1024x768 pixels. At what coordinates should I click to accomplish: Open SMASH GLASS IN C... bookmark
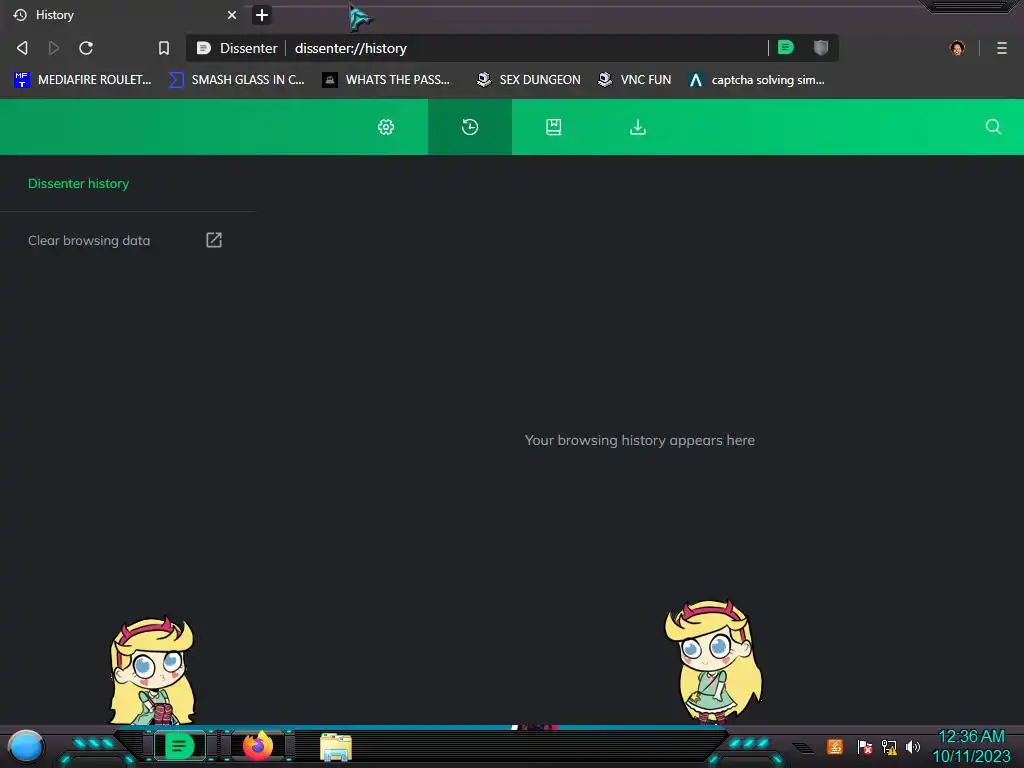point(237,80)
